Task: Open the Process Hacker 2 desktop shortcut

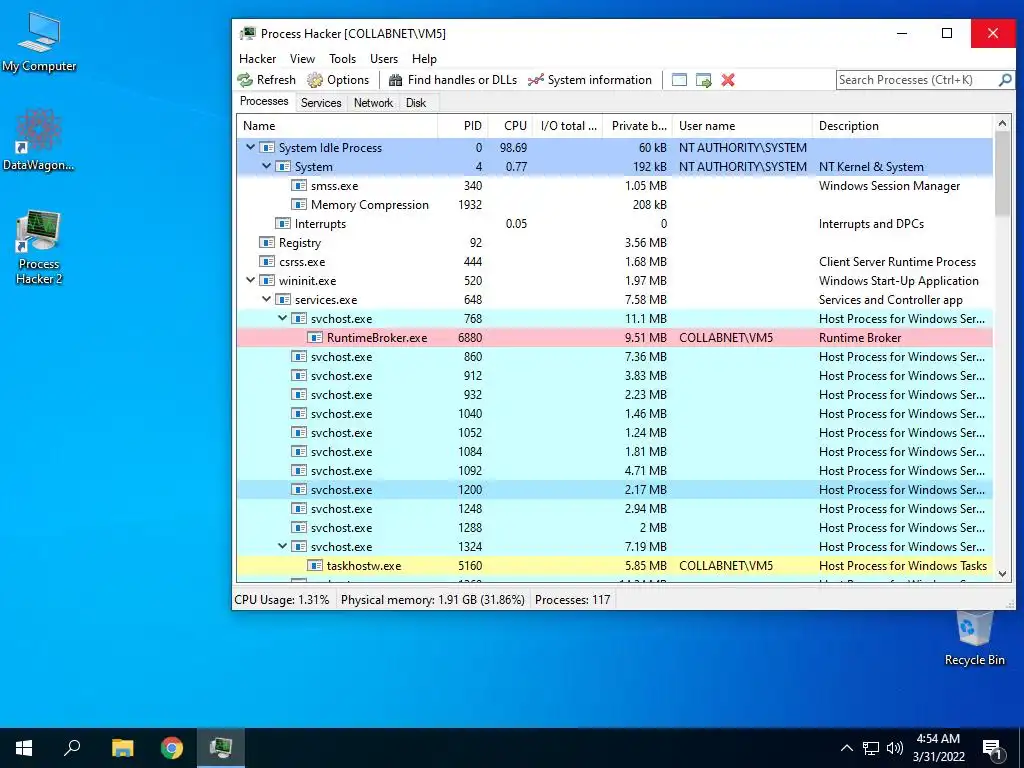Action: coord(39,247)
